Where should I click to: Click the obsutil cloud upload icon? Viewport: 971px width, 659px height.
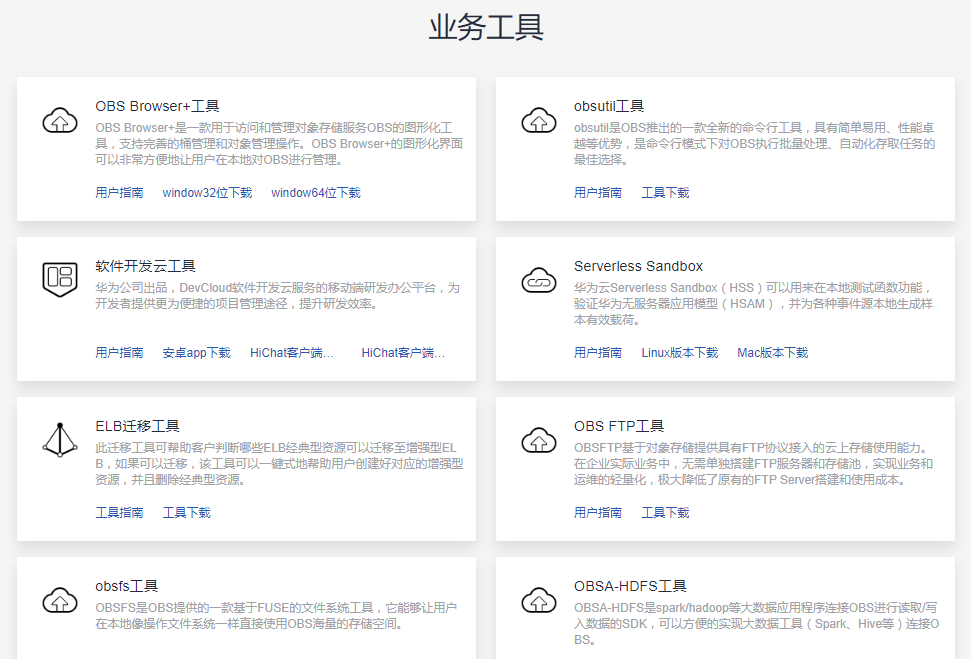(x=539, y=120)
